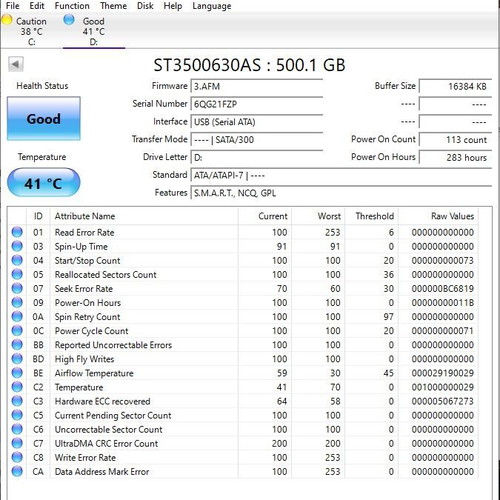
Task: Open the Edit menu
Action: (x=37, y=6)
